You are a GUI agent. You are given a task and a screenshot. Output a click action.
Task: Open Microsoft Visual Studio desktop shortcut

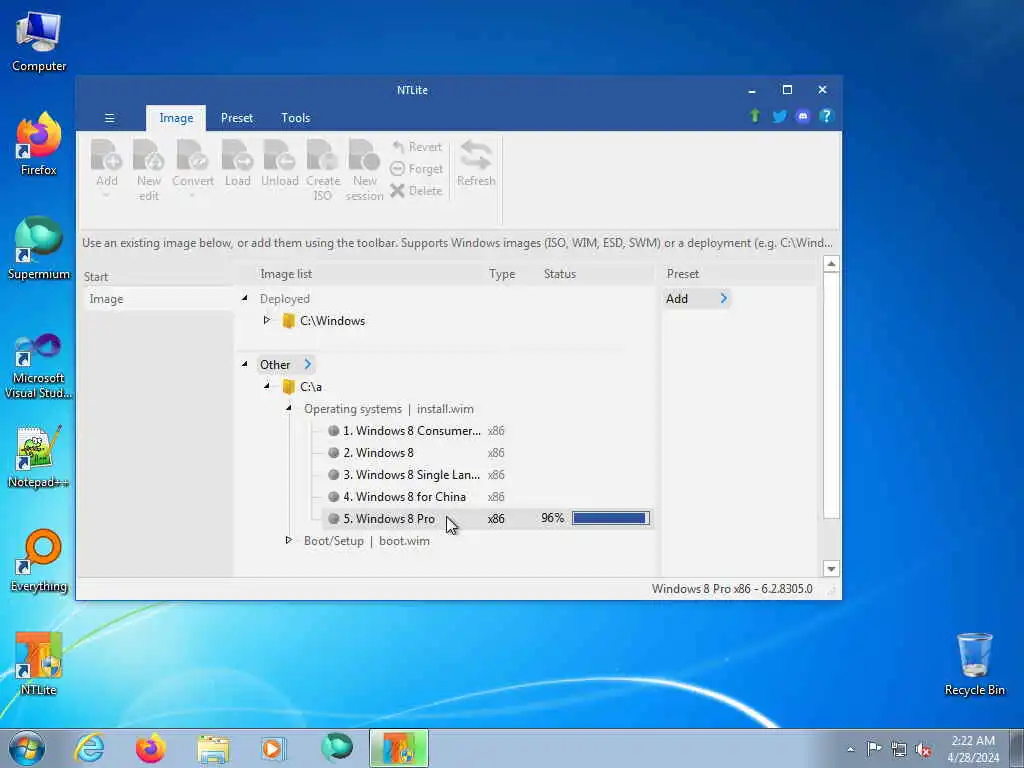tap(39, 366)
